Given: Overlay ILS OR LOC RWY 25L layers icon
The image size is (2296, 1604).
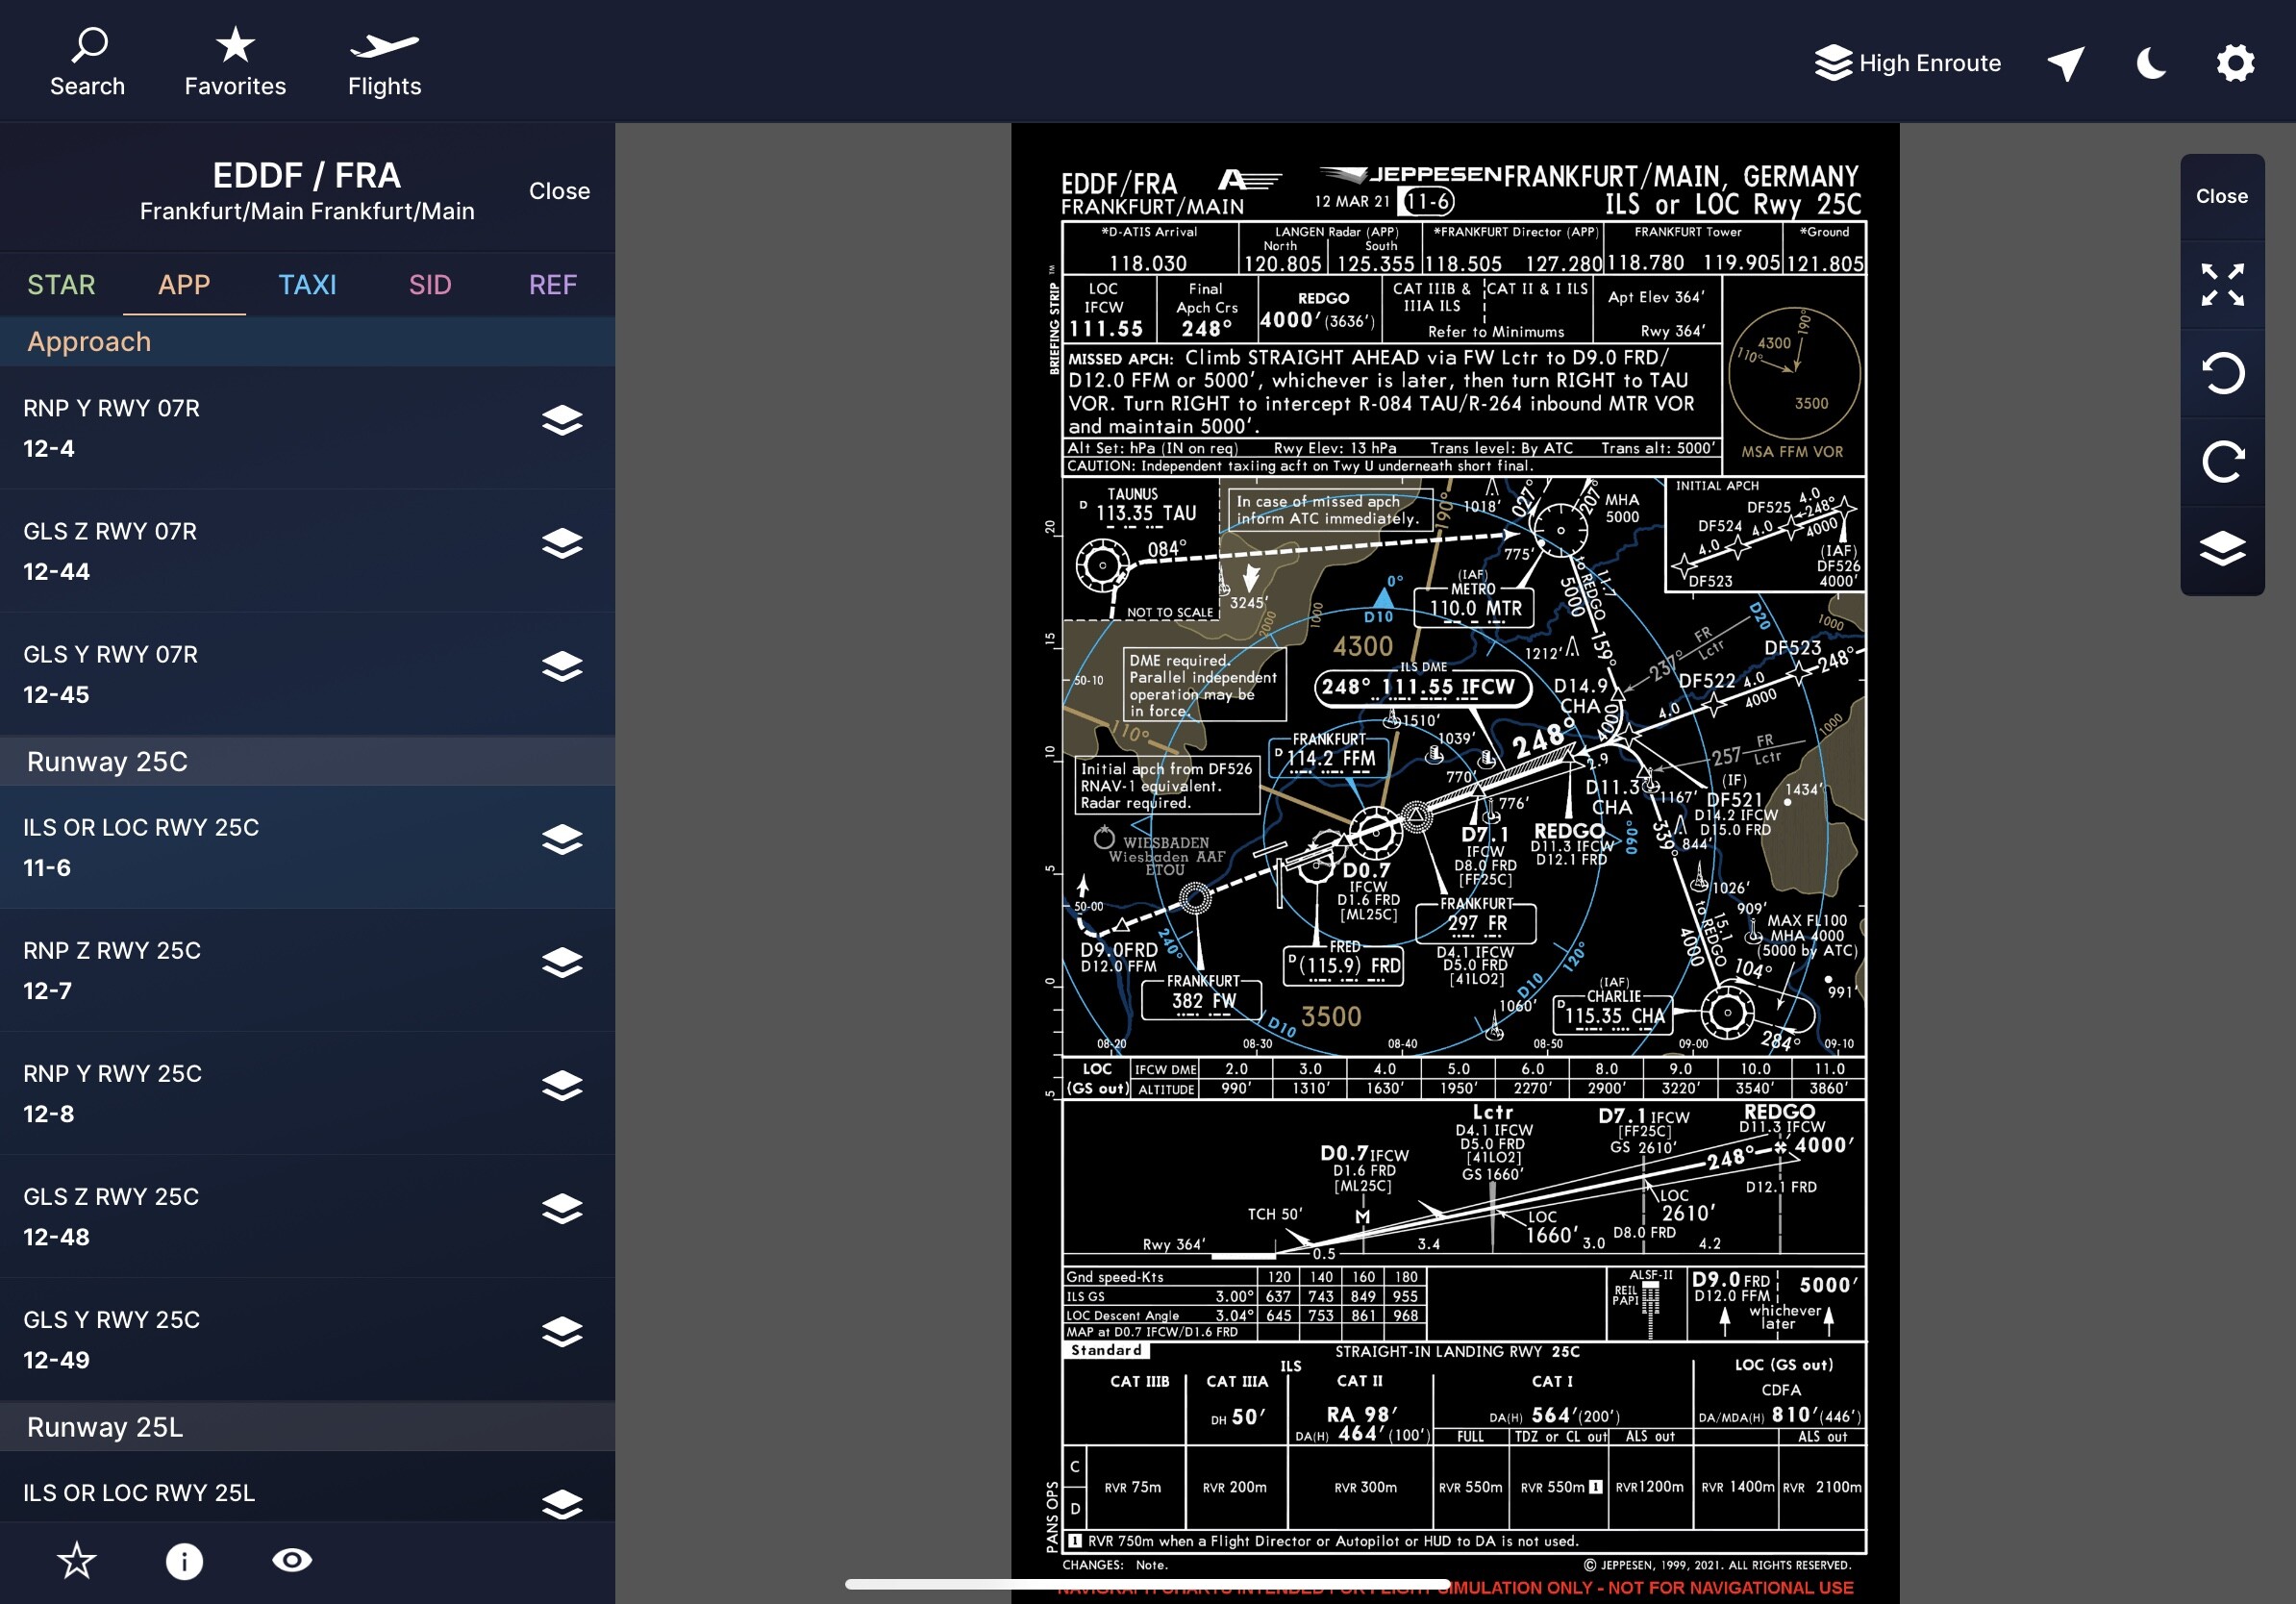Looking at the screenshot, I should click(562, 1504).
